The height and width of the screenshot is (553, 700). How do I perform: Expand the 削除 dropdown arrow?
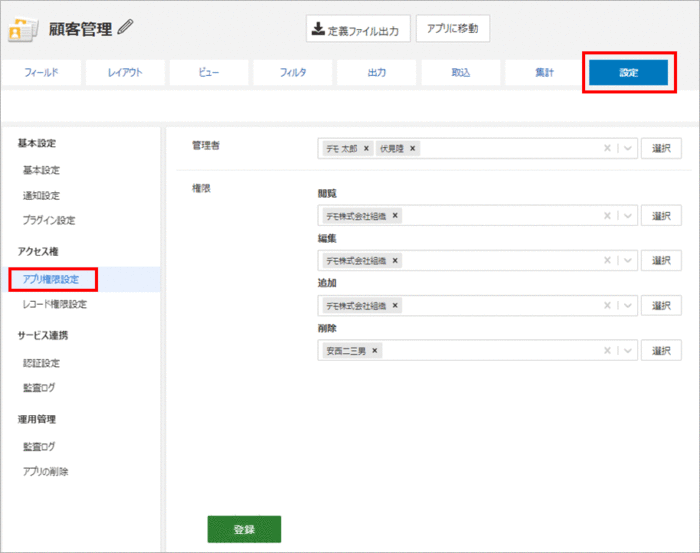pyautogui.click(x=628, y=350)
